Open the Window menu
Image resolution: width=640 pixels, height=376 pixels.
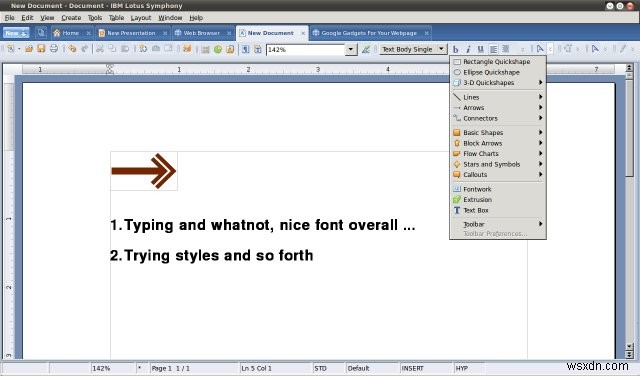tap(170, 18)
